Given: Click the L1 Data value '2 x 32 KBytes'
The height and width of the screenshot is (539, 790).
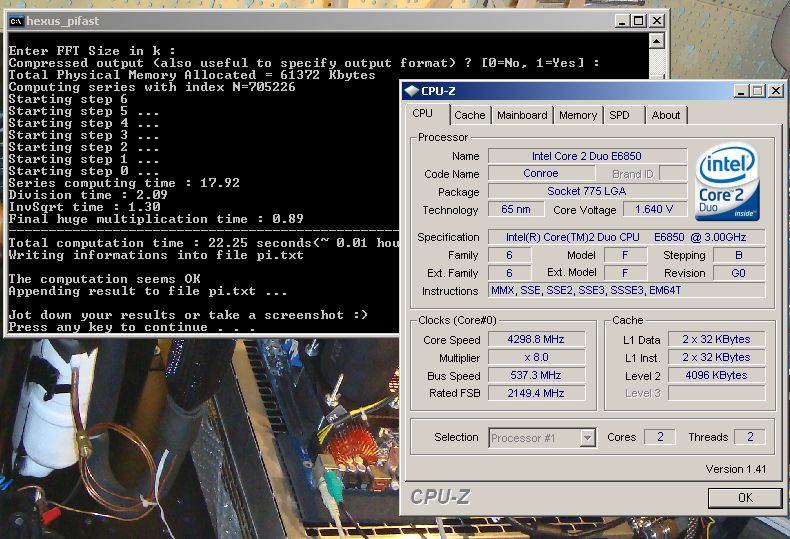Looking at the screenshot, I should coord(716,340).
